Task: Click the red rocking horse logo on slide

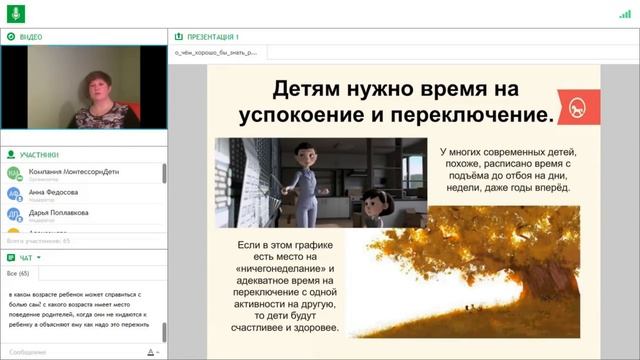Action: [x=579, y=107]
